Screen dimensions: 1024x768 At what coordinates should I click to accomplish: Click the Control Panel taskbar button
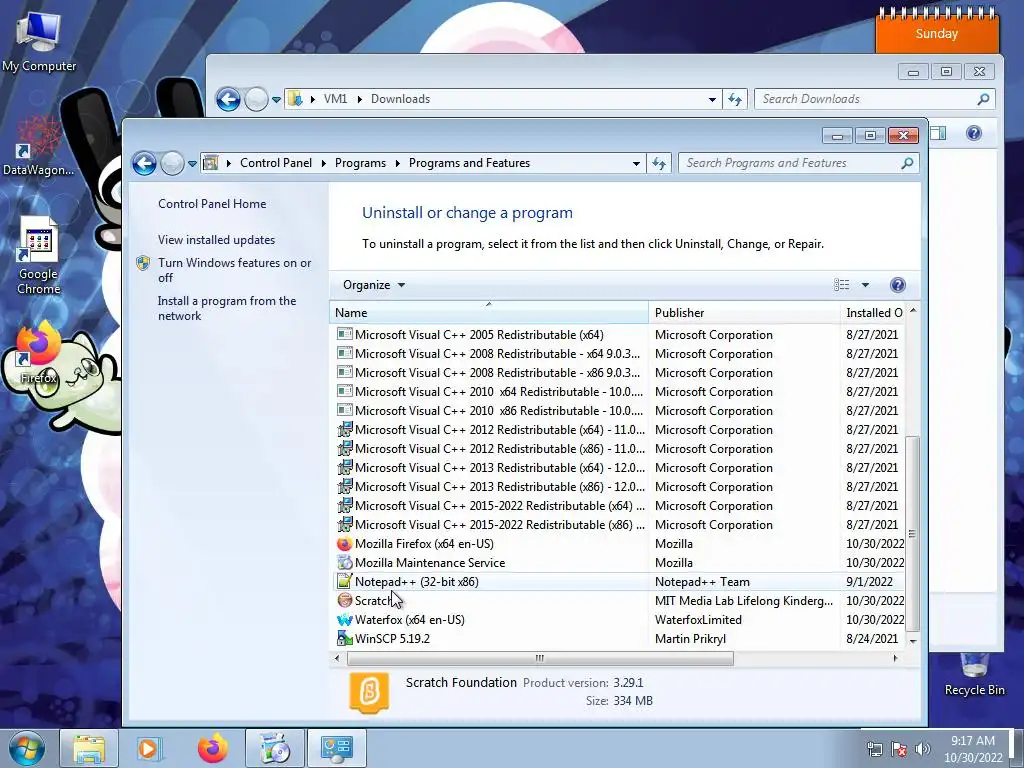tap(336, 748)
